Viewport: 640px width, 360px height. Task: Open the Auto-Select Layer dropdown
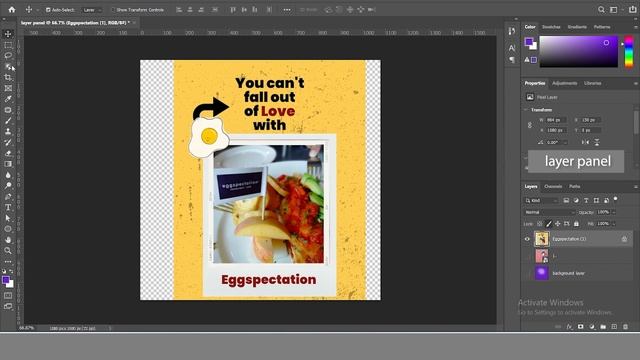(91, 10)
